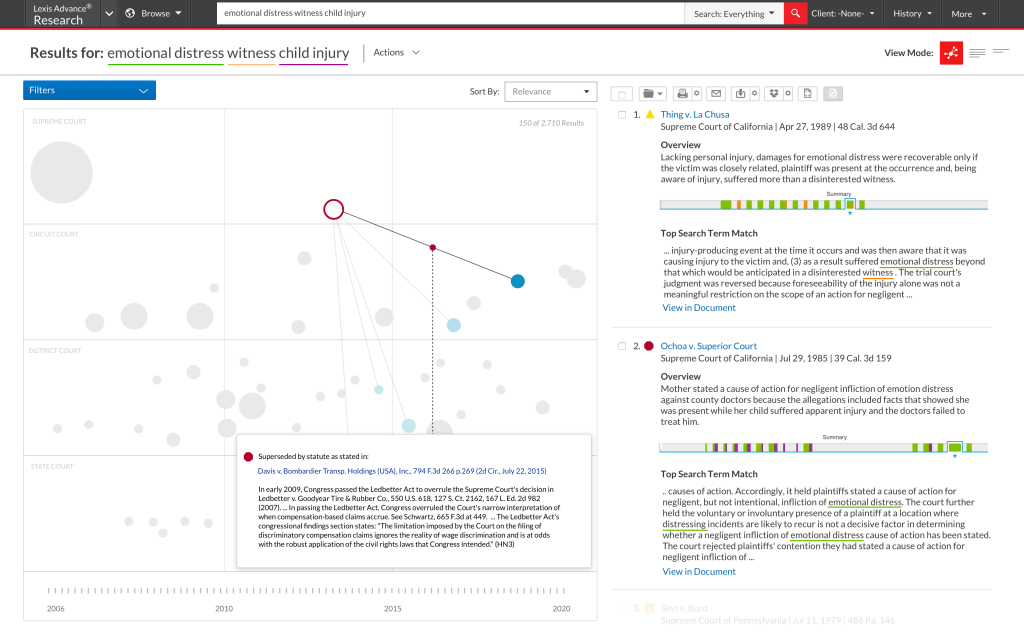The width and height of the screenshot is (1024, 640).
Task: Click the search query input field
Action: click(x=451, y=13)
